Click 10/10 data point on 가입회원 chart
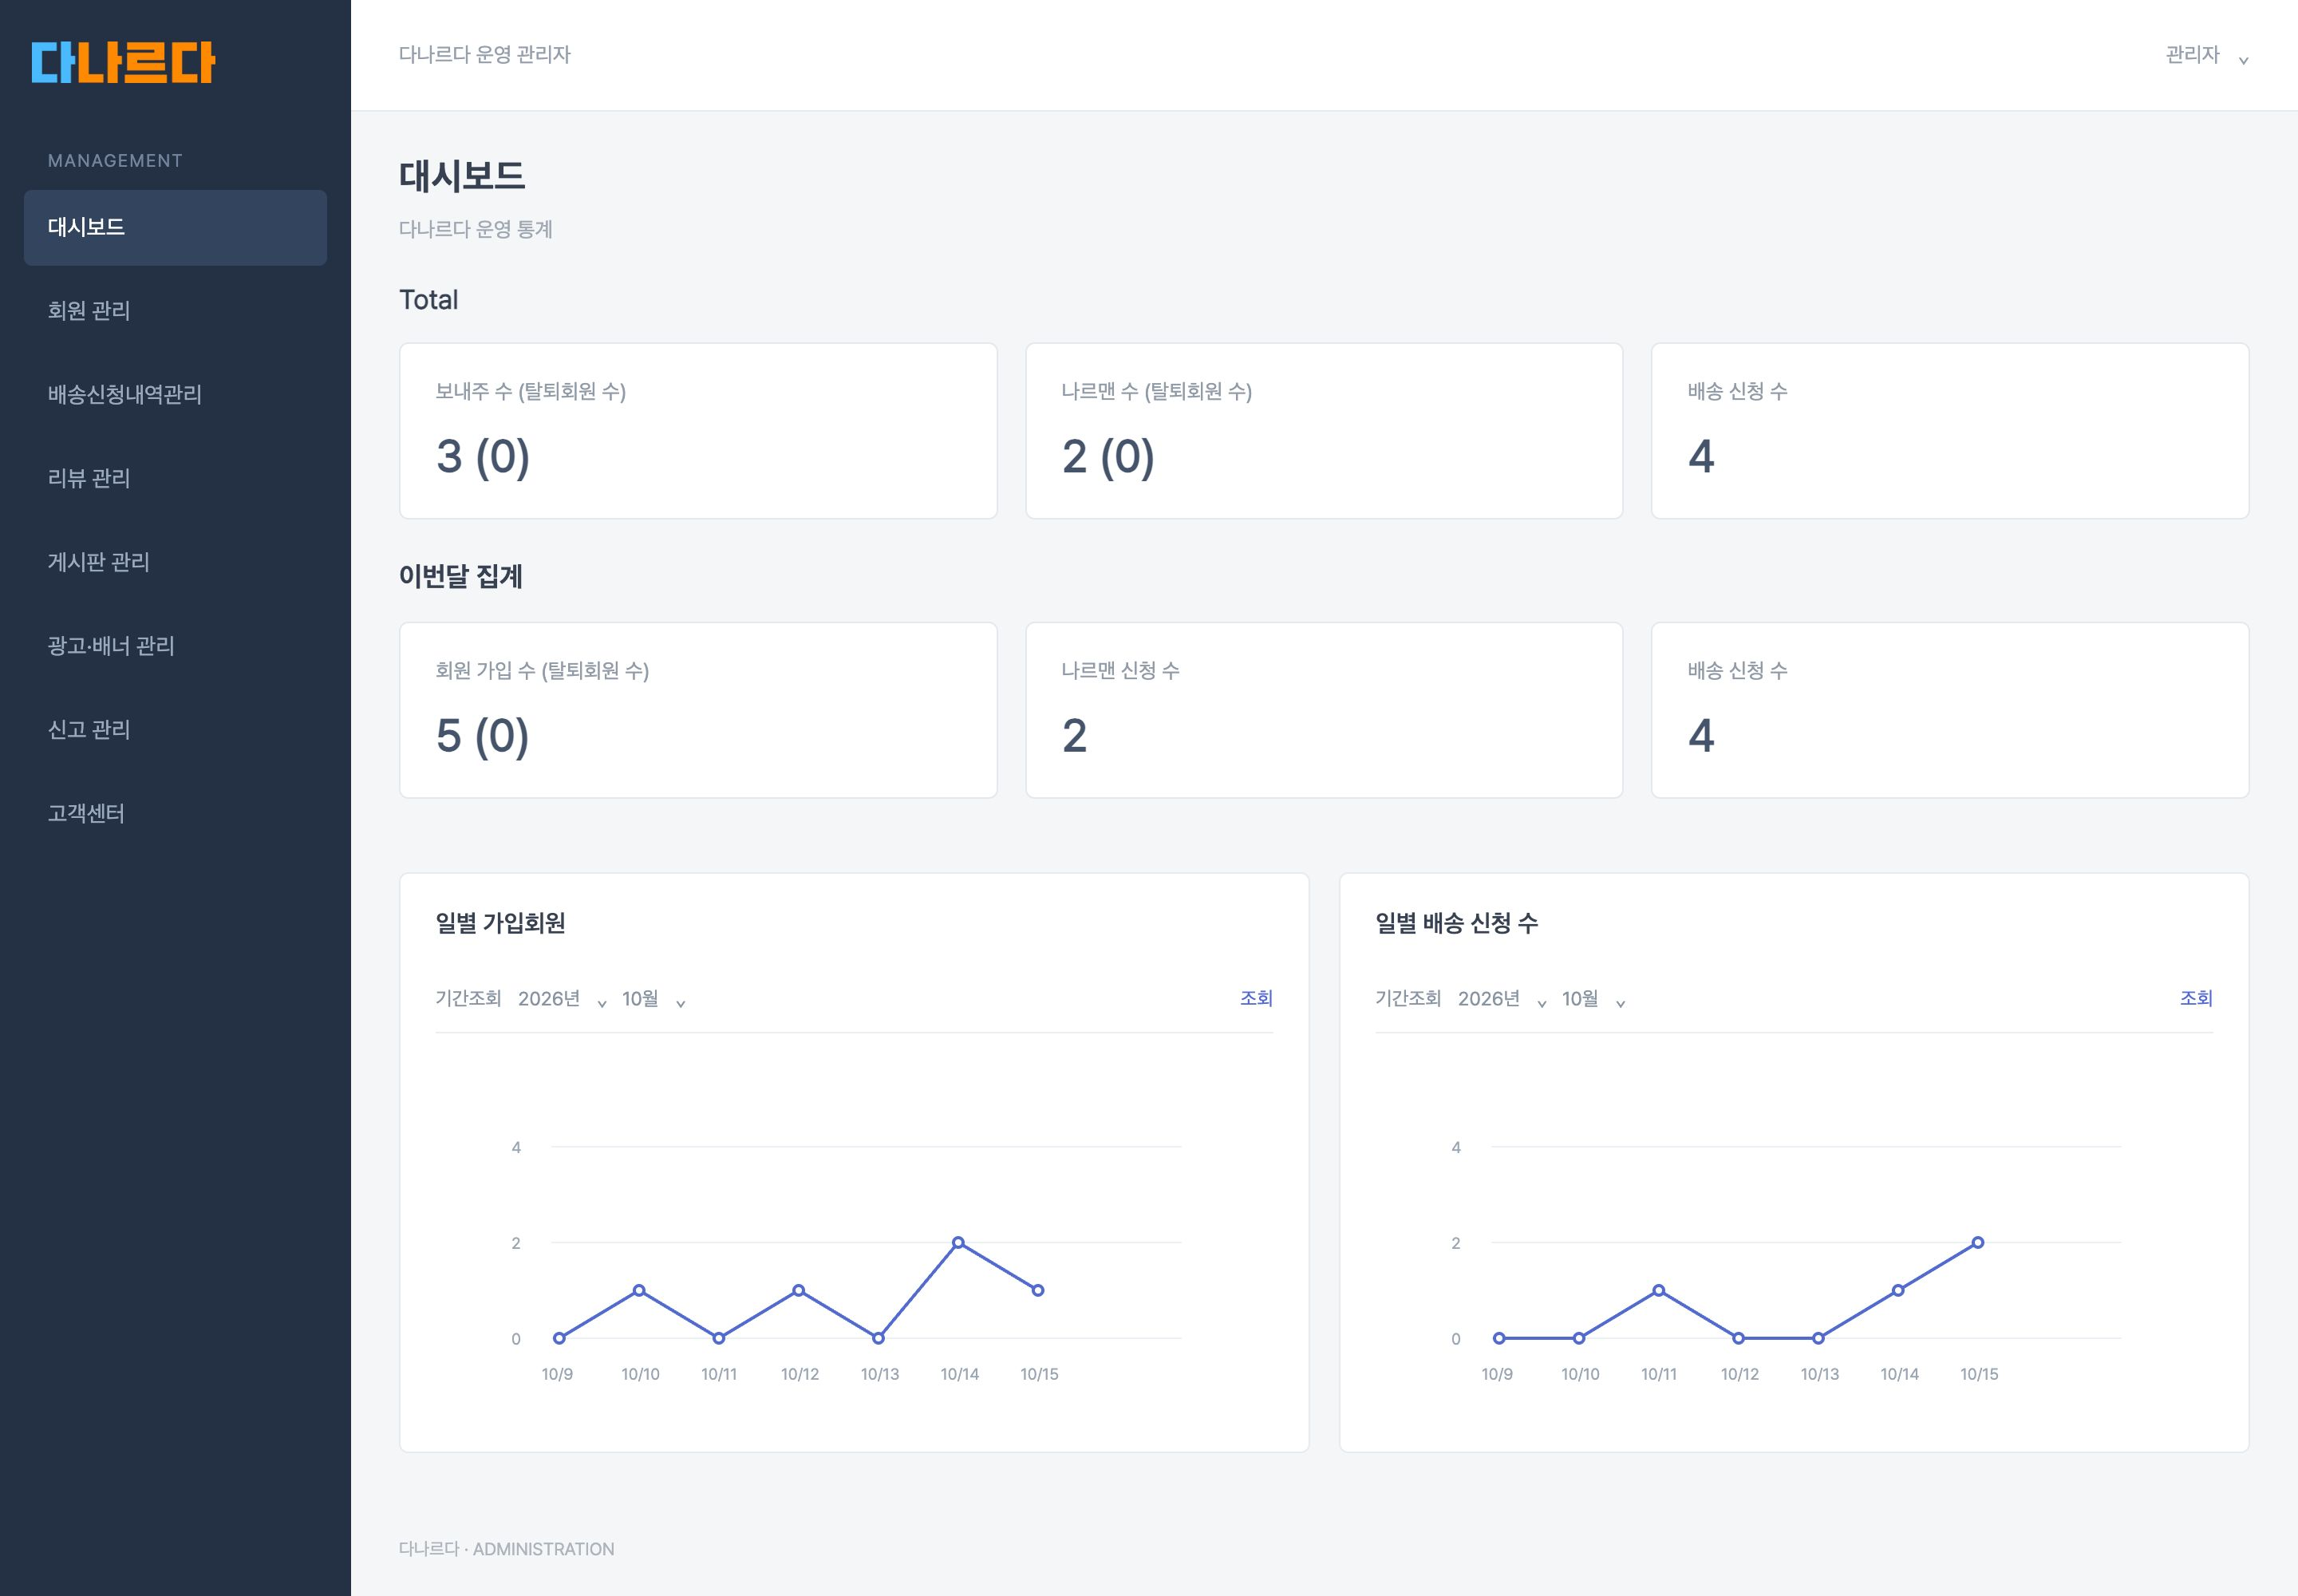Screen dimensions: 2298x1596 [x=639, y=1290]
